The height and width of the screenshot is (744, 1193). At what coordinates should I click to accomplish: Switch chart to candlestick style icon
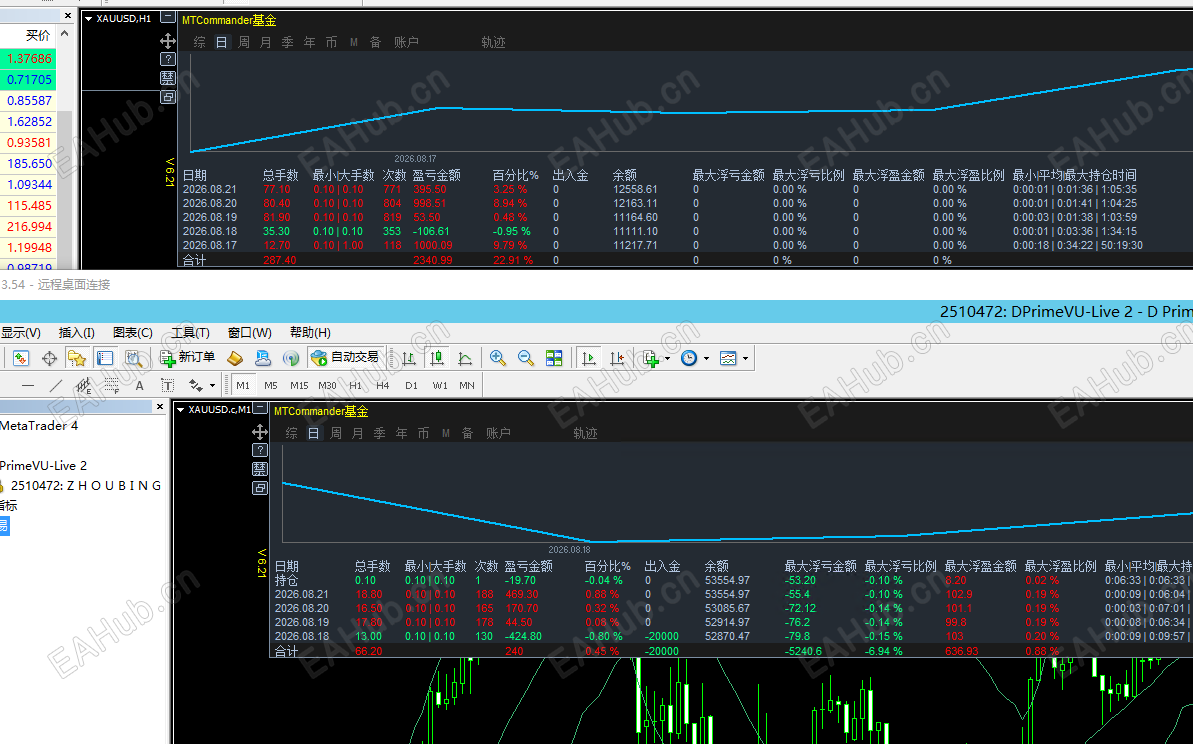437,358
